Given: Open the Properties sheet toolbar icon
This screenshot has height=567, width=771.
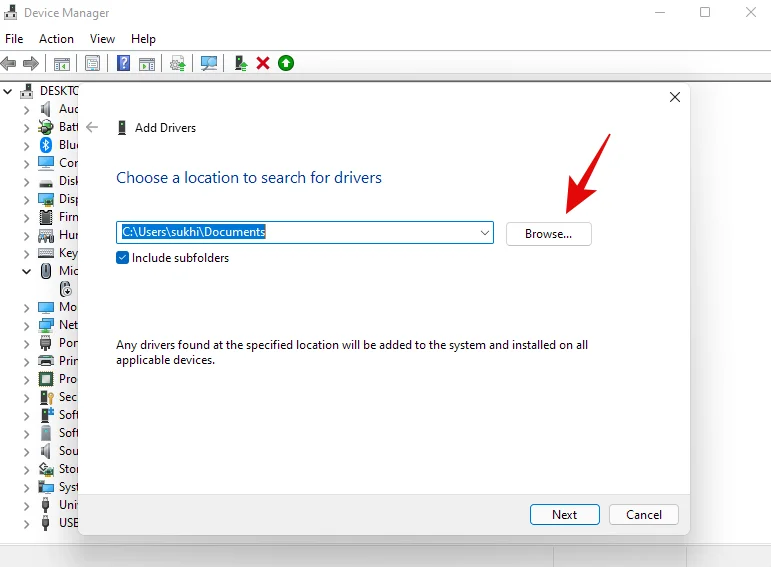Looking at the screenshot, I should [92, 63].
